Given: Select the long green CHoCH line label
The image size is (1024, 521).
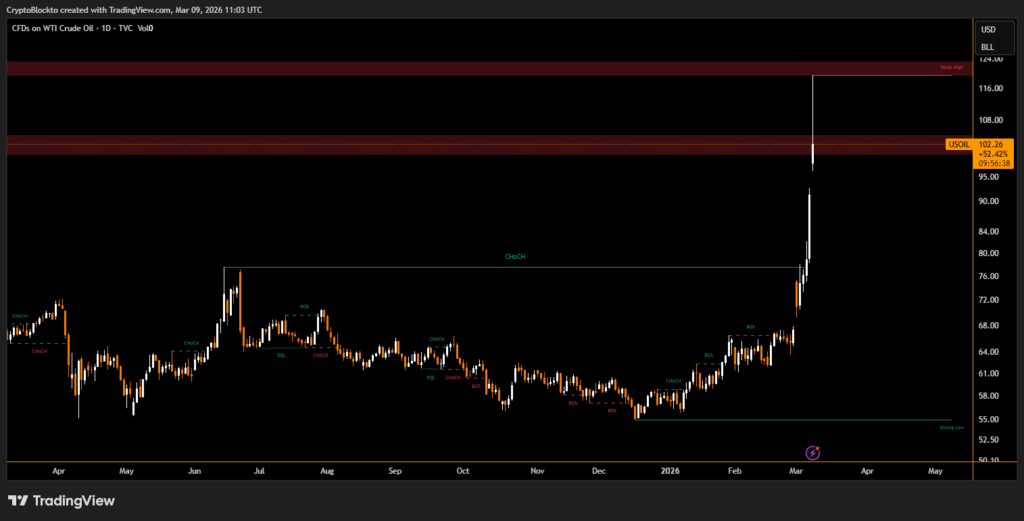Looking at the screenshot, I should tap(515, 257).
